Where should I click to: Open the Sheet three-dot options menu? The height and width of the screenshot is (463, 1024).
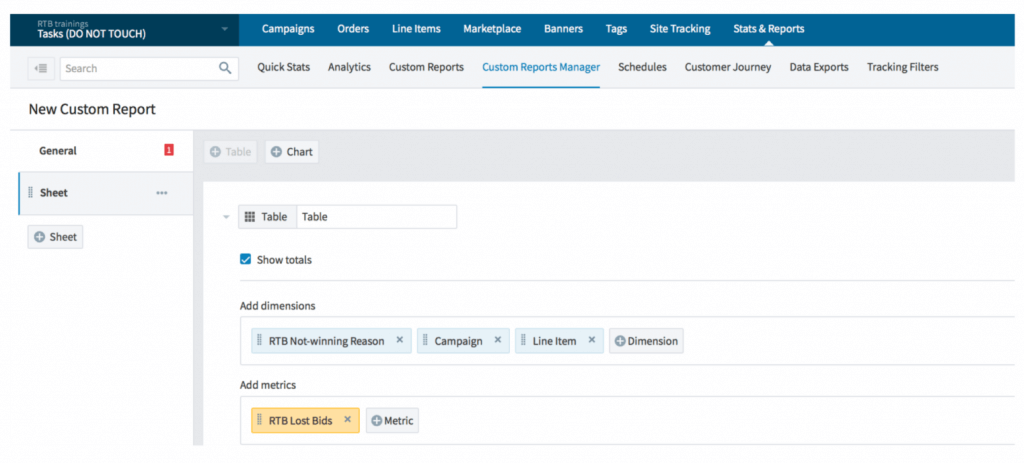(x=162, y=193)
